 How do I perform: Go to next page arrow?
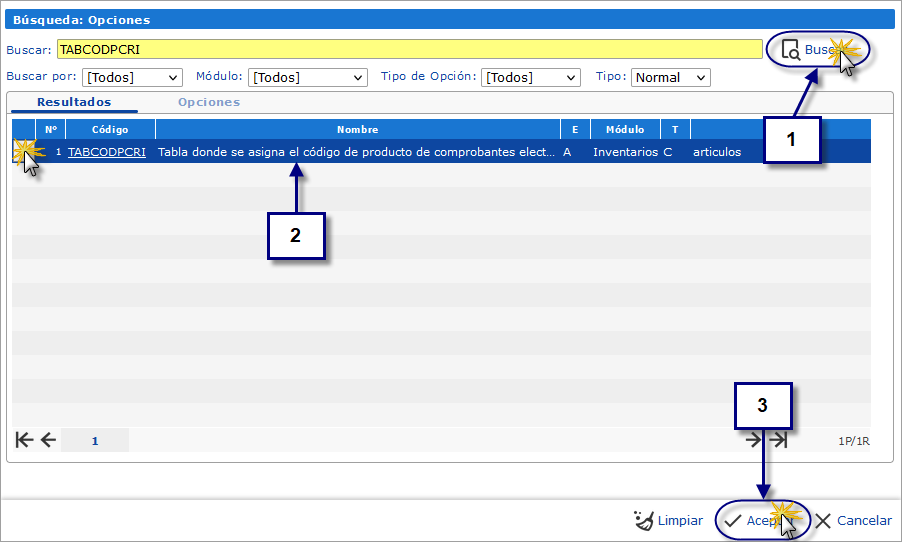point(755,440)
